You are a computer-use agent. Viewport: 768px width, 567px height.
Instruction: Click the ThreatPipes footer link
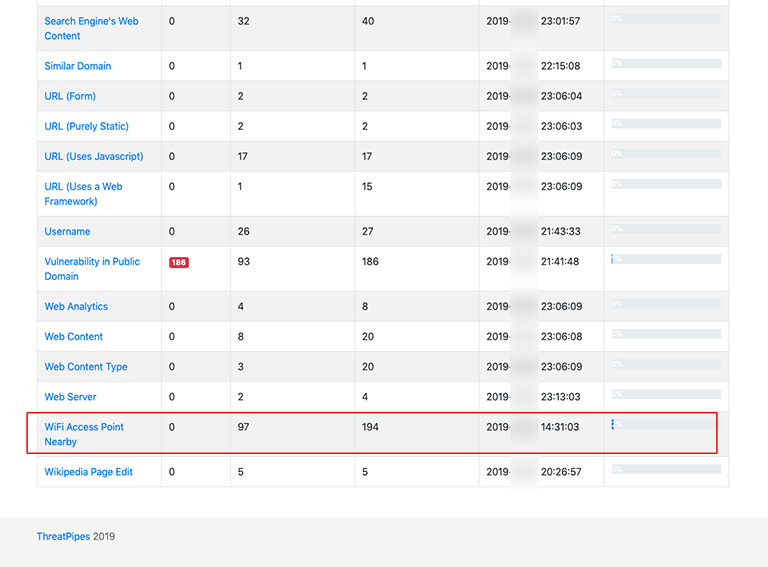63,536
